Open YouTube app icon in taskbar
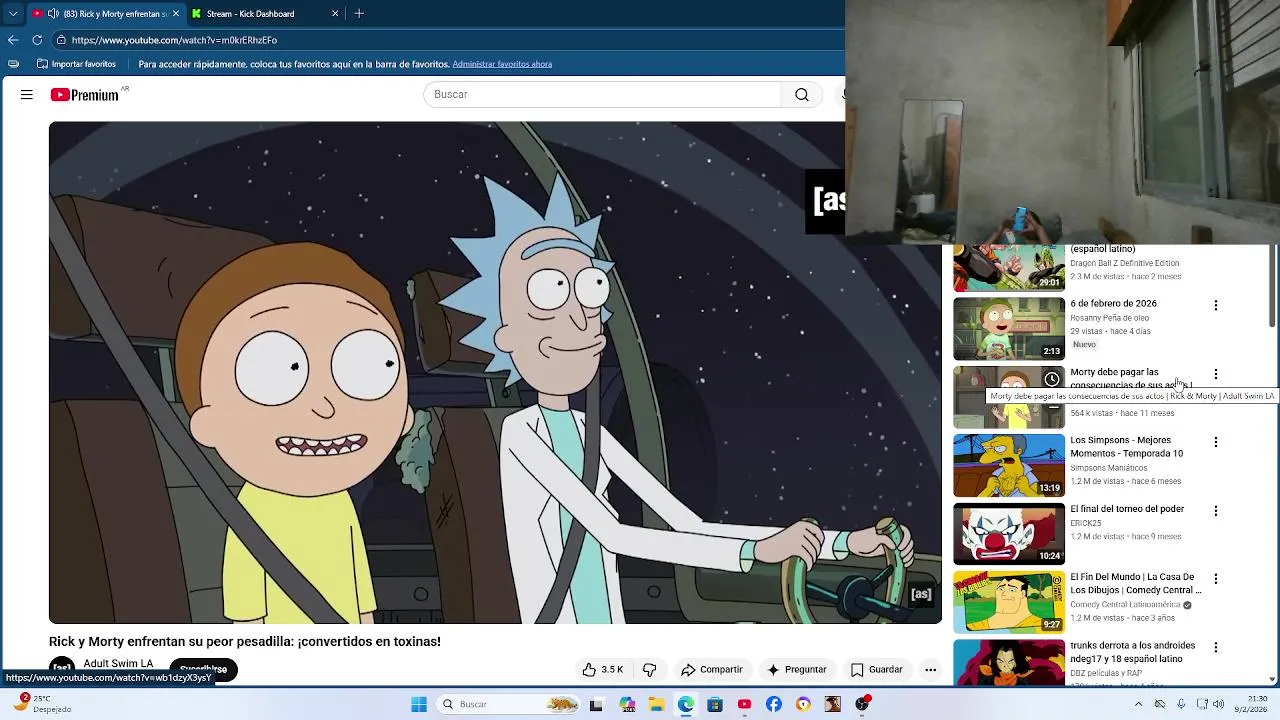Screen dimensions: 1280x720 (x=744, y=704)
